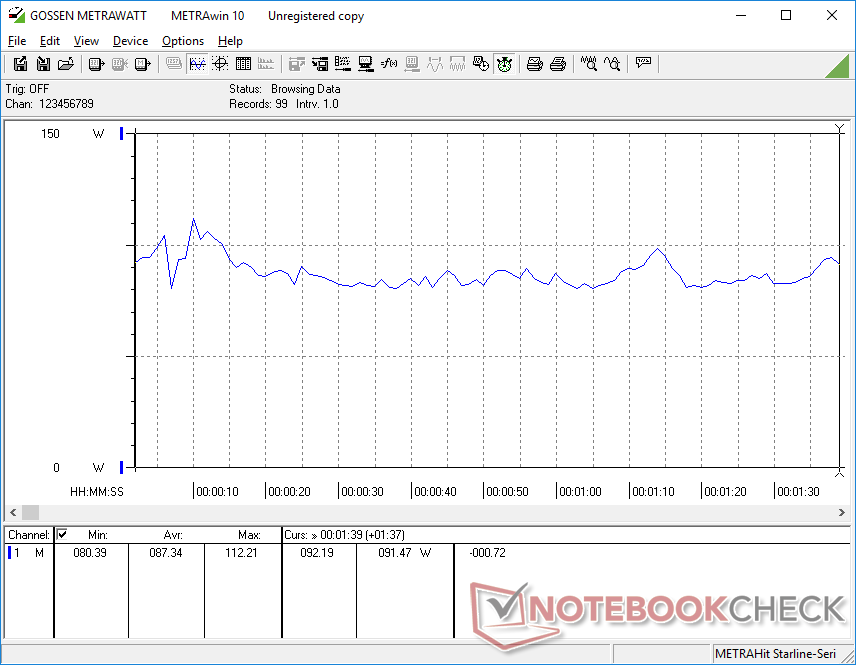The height and width of the screenshot is (665, 856).
Task: Click the Records: 99 text
Action: click(x=258, y=104)
